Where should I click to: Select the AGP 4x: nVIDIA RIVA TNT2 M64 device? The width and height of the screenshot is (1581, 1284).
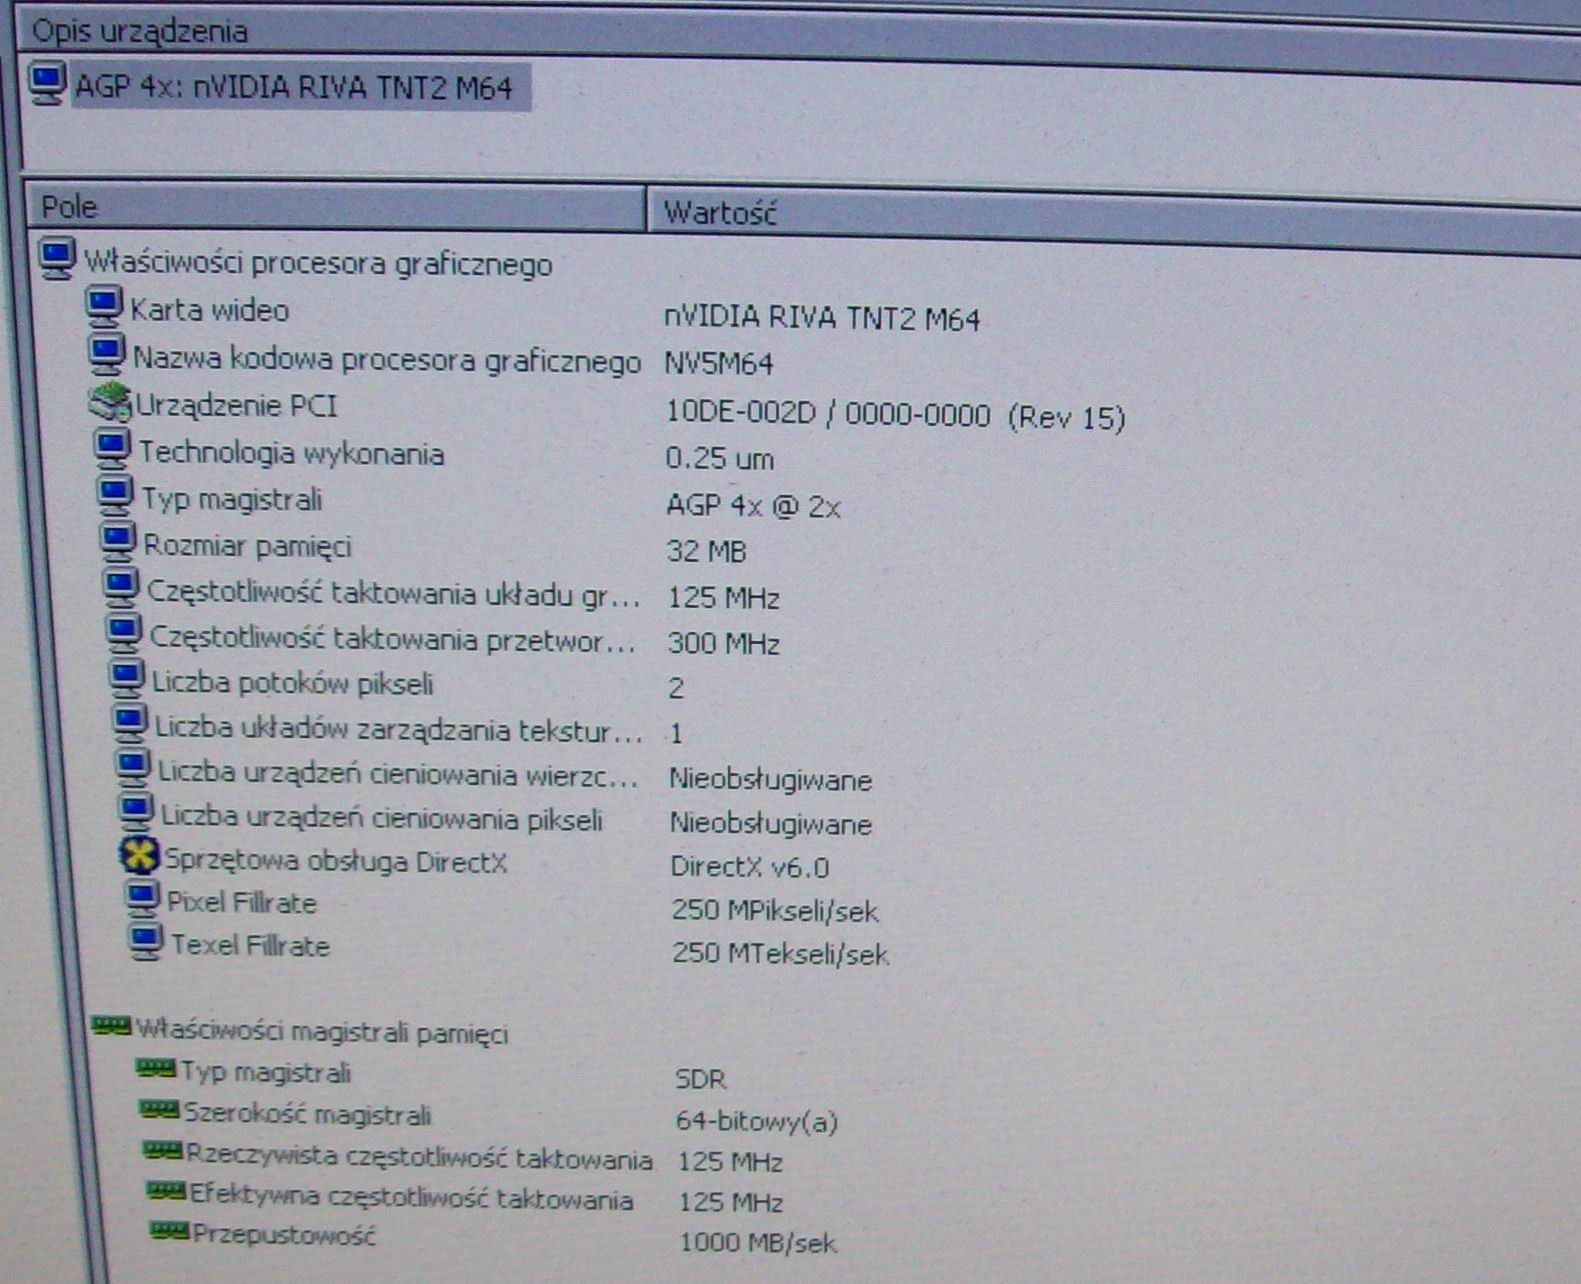click(x=293, y=88)
